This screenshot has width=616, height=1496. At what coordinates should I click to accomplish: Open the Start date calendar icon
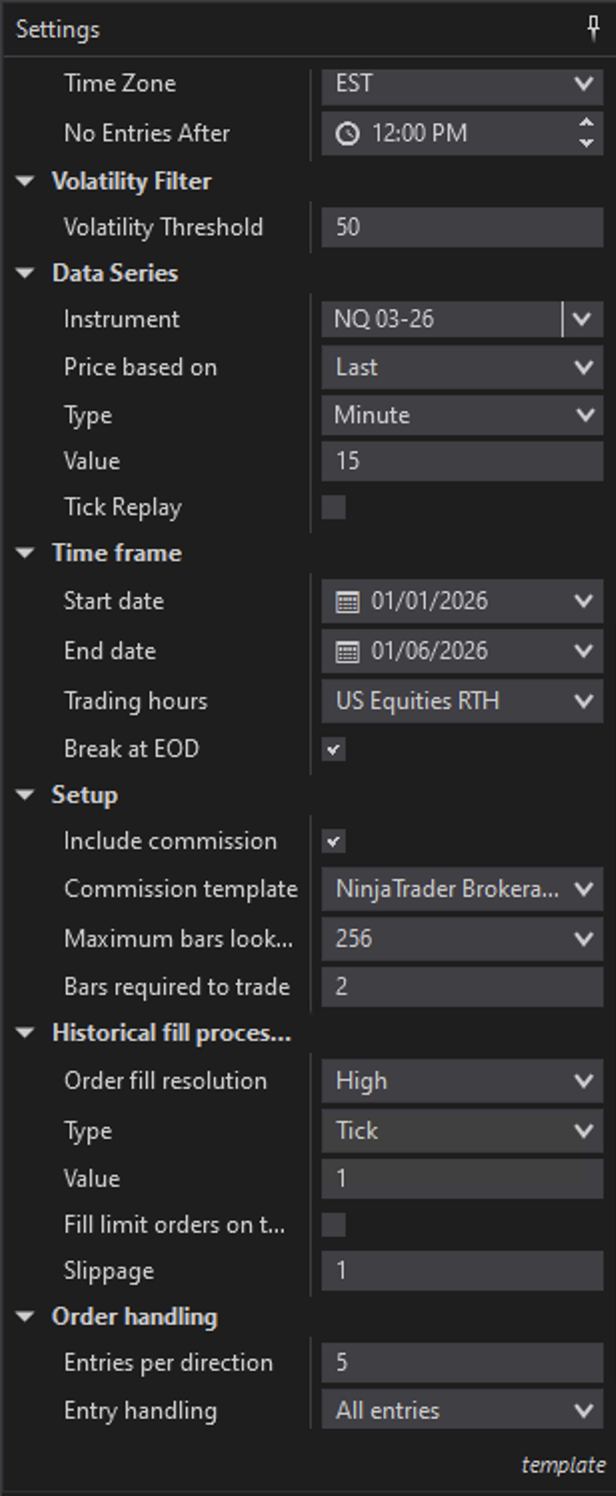click(x=347, y=601)
